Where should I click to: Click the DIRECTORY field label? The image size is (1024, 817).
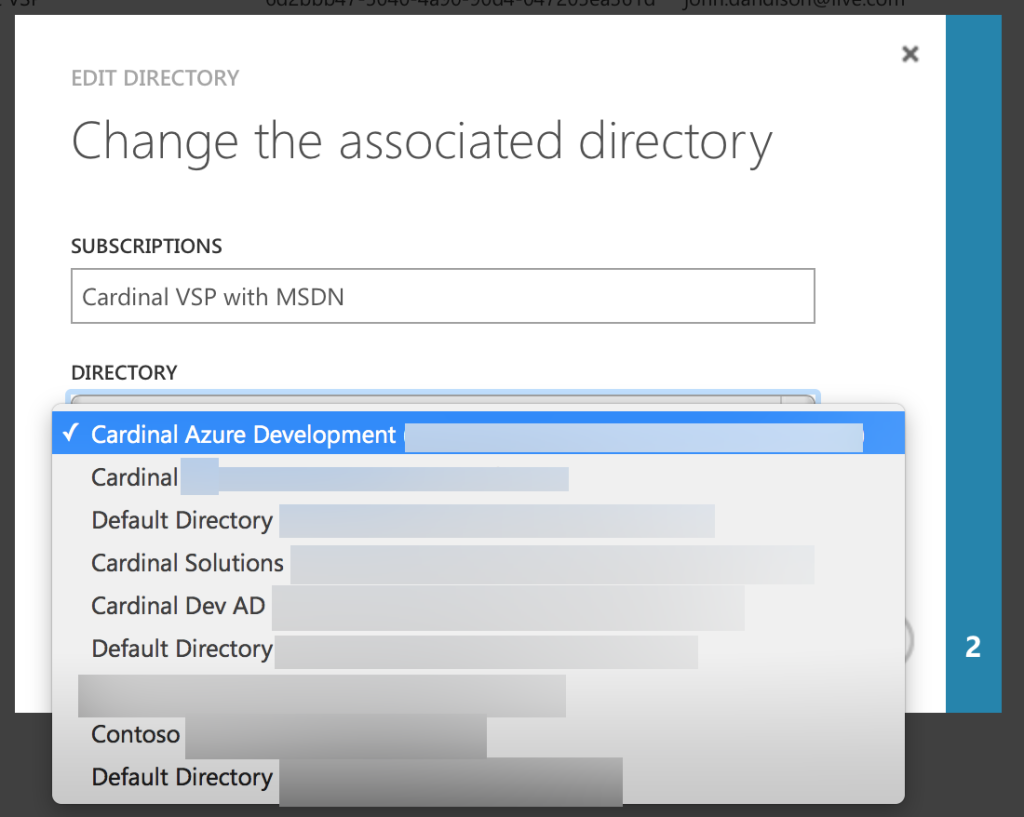pos(124,373)
